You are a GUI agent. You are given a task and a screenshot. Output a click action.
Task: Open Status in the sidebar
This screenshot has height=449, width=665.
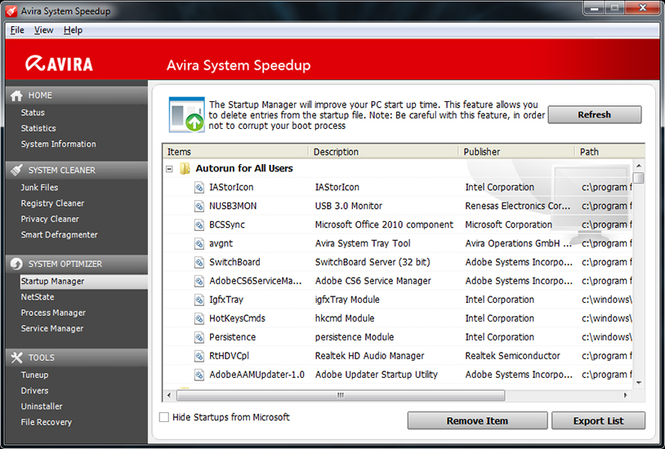click(x=33, y=113)
